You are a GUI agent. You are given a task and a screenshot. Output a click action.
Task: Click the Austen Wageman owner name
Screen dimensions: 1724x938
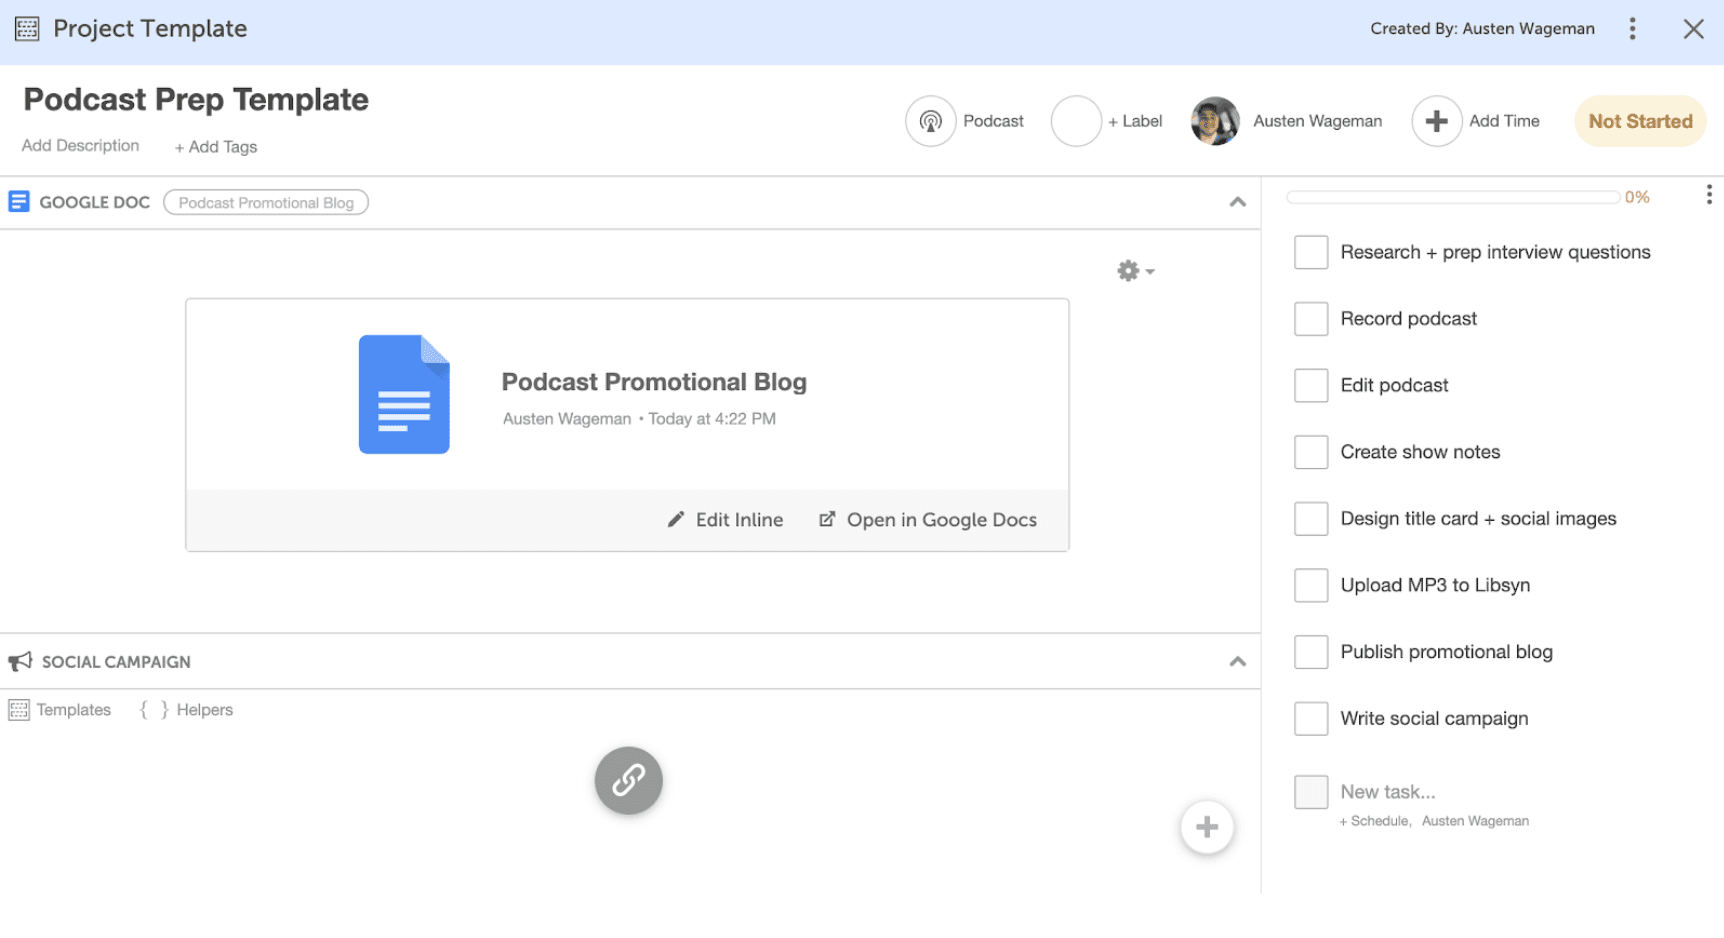pos(1317,121)
